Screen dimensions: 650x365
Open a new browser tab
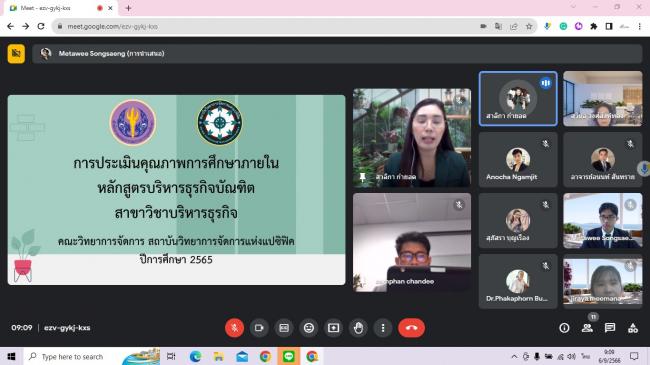129,8
